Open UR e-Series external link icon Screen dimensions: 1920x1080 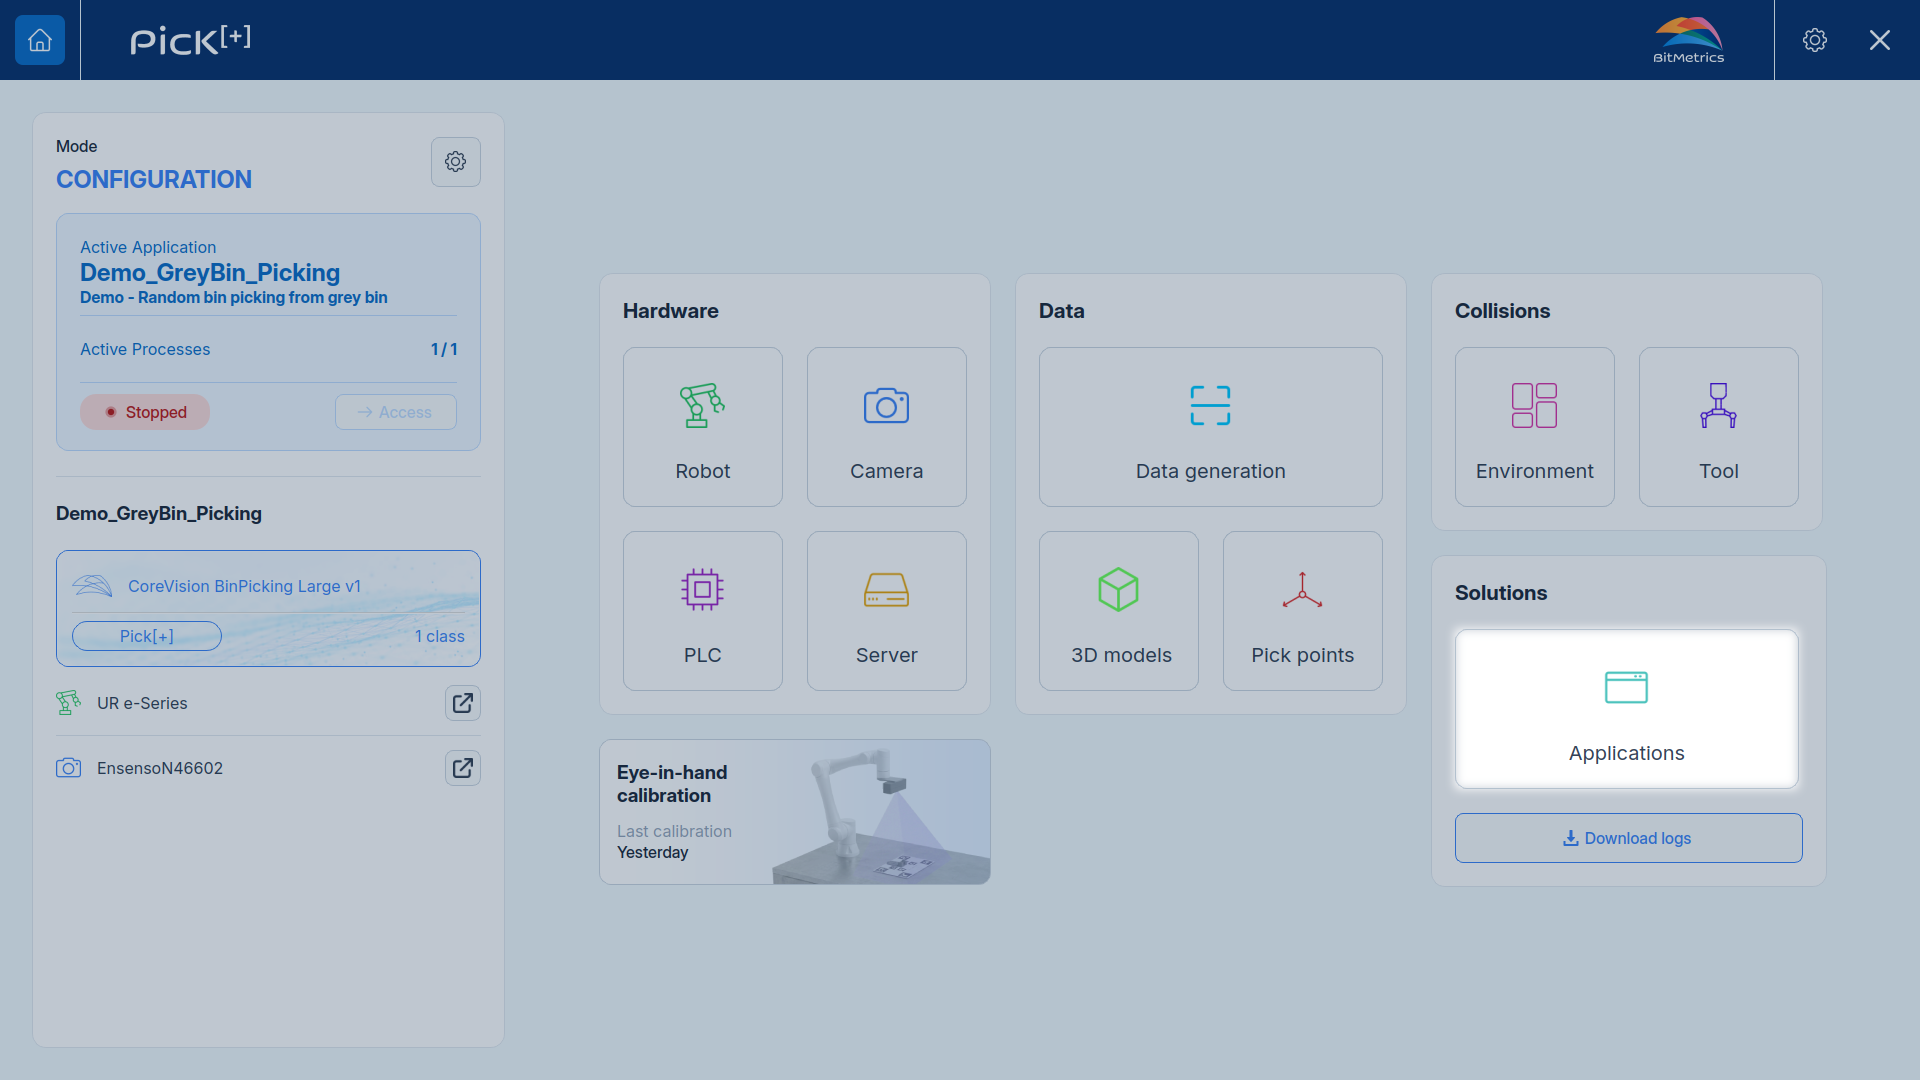tap(463, 703)
